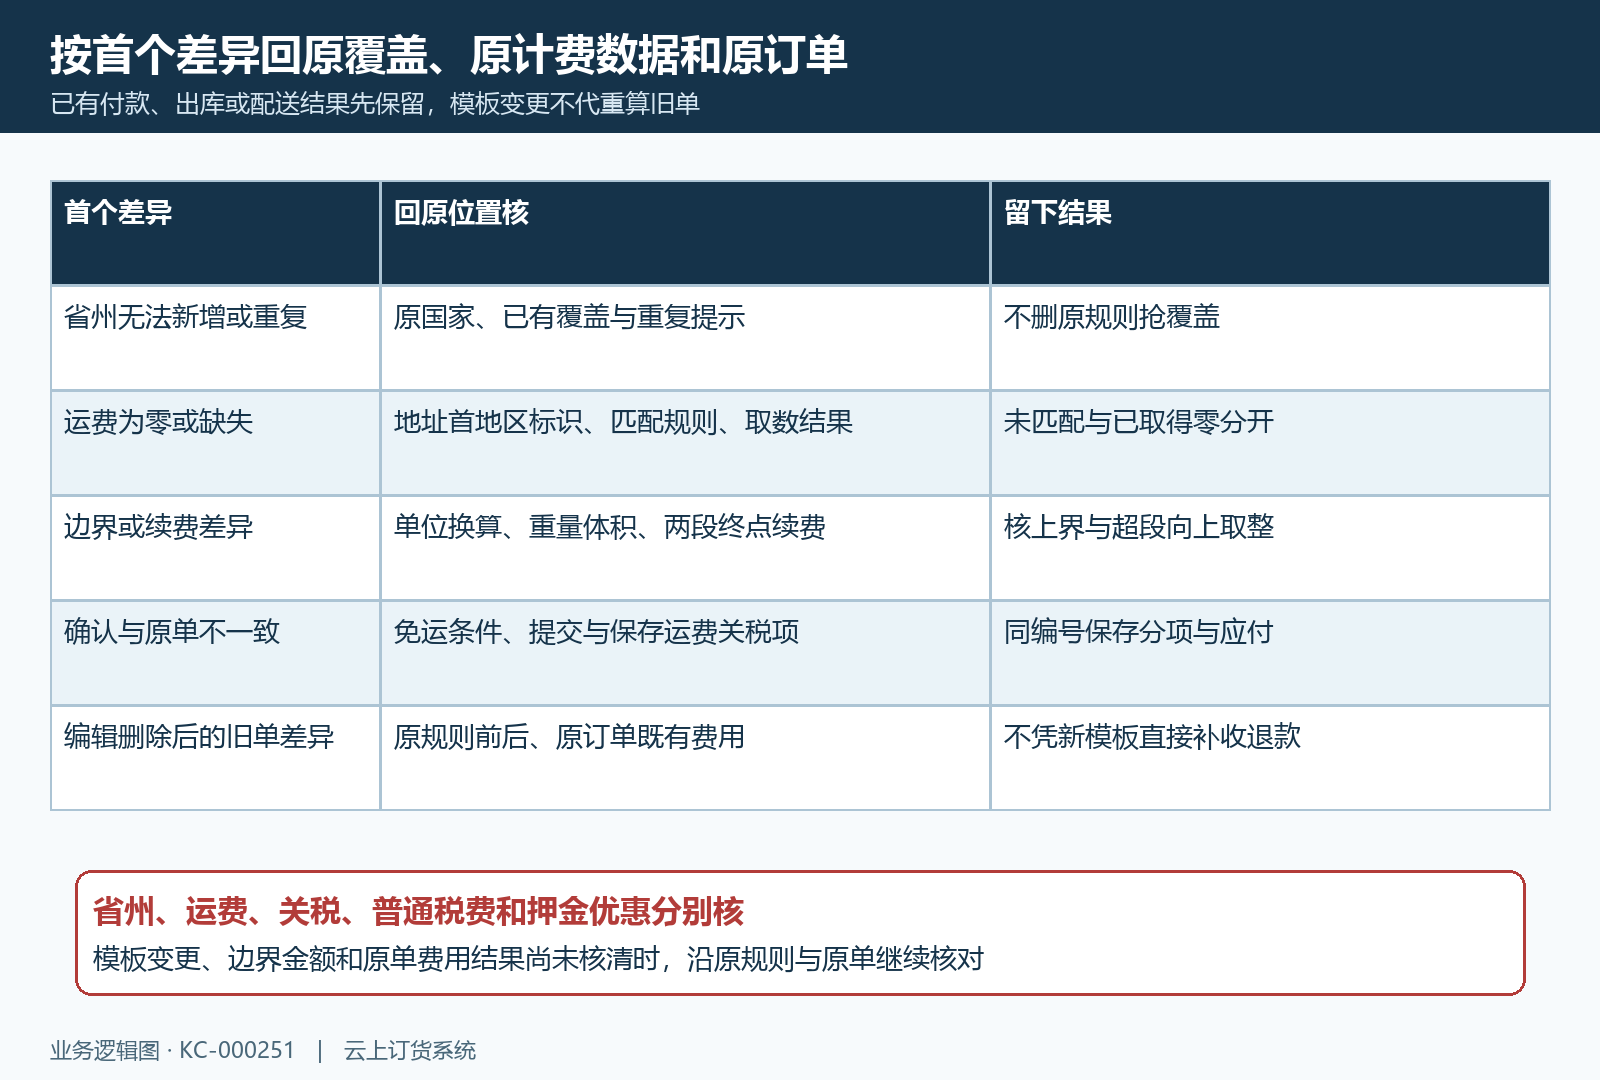
Task: Select the 留下结果 column header
Action: pos(1270,233)
